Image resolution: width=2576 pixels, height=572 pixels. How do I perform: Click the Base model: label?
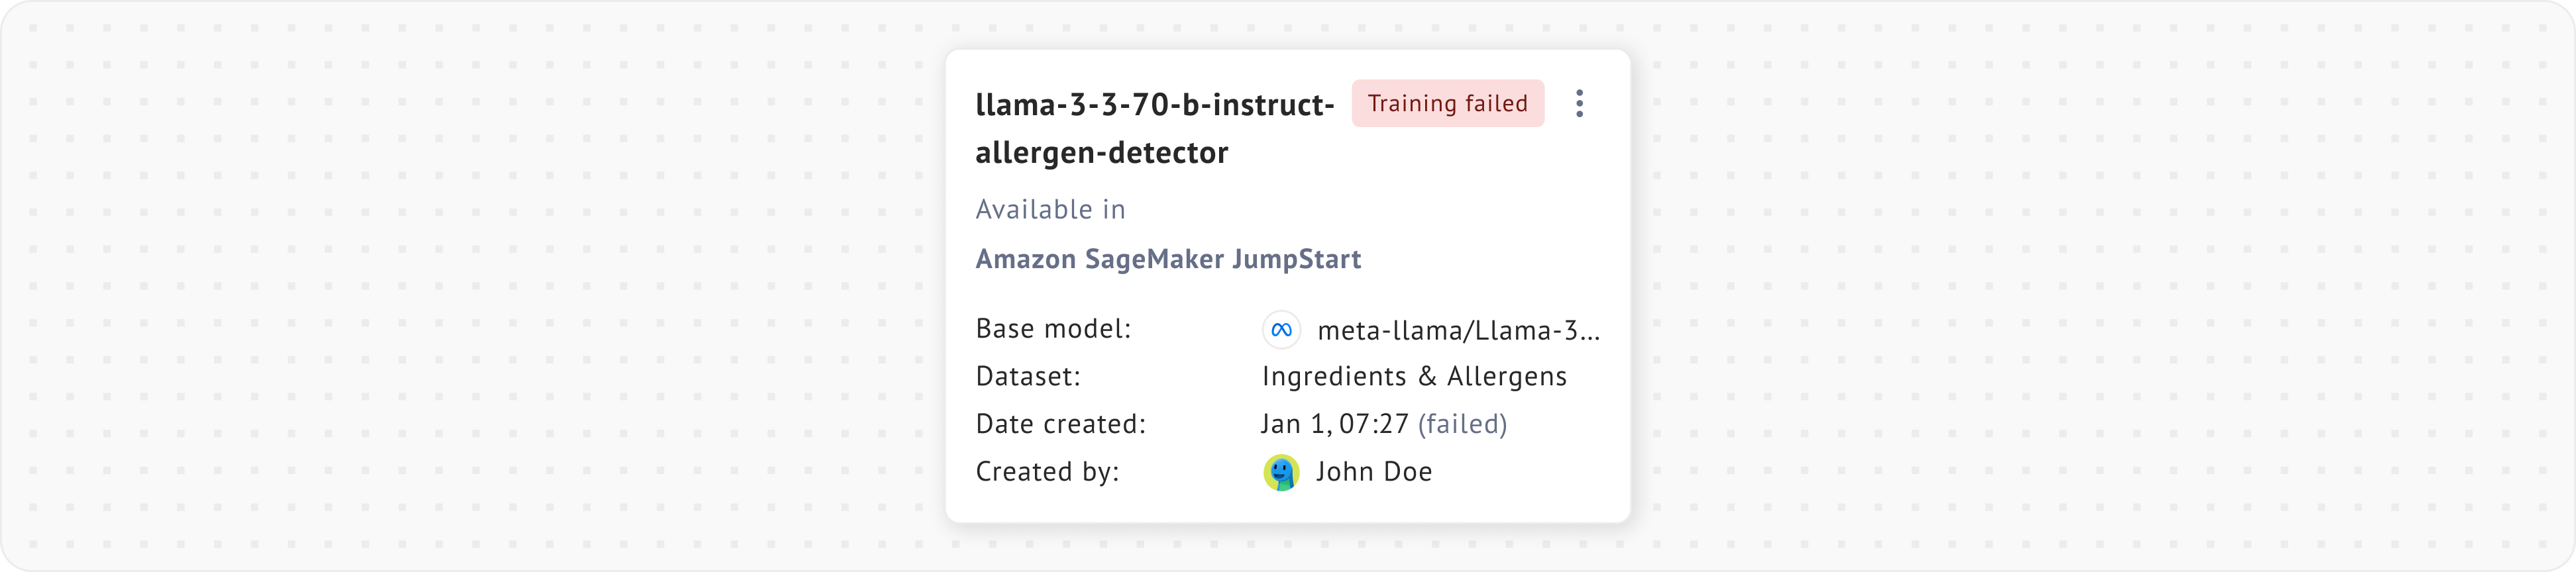point(1053,329)
